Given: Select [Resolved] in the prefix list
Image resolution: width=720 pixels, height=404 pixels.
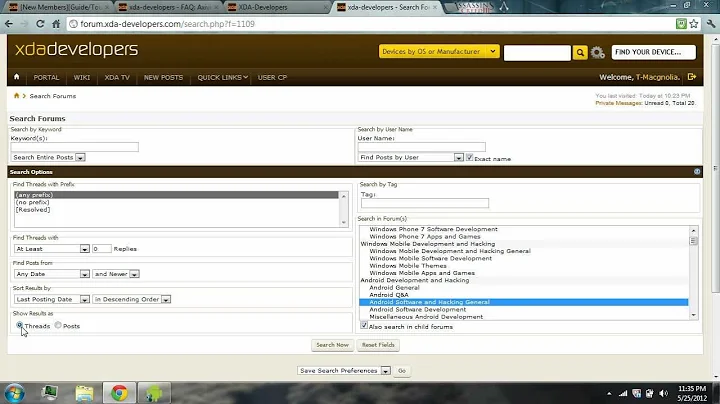Looking at the screenshot, I should tap(33, 209).
